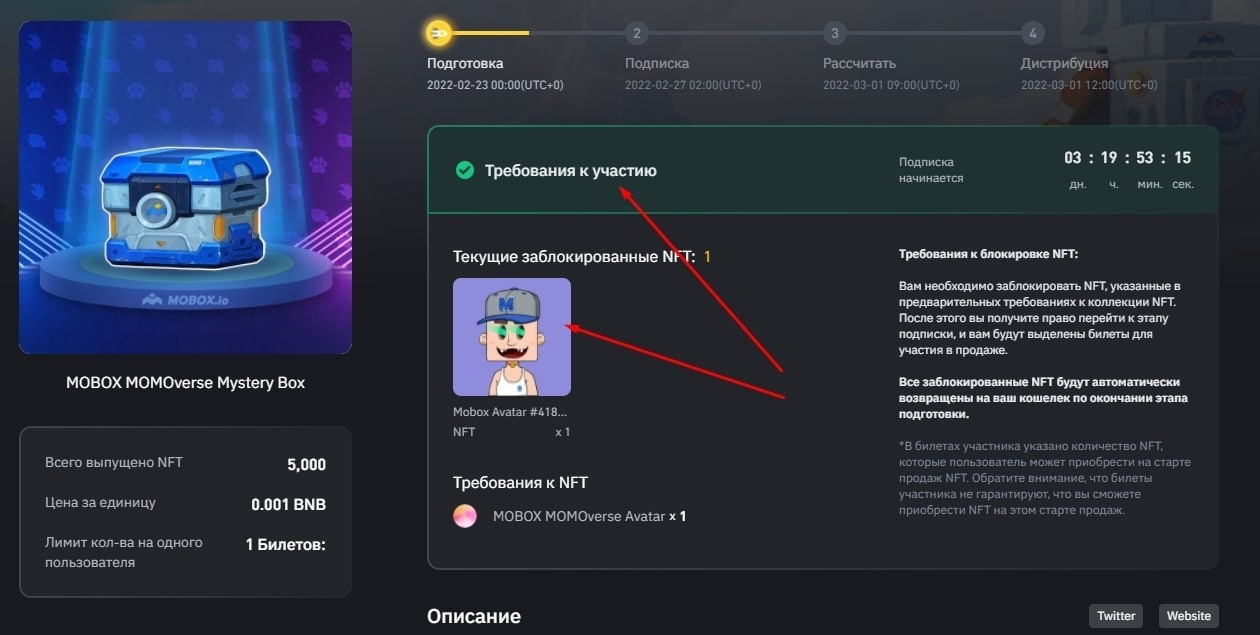Click the Mobox Avatar #418 name label
The height and width of the screenshot is (635, 1260).
pyautogui.click(x=511, y=412)
